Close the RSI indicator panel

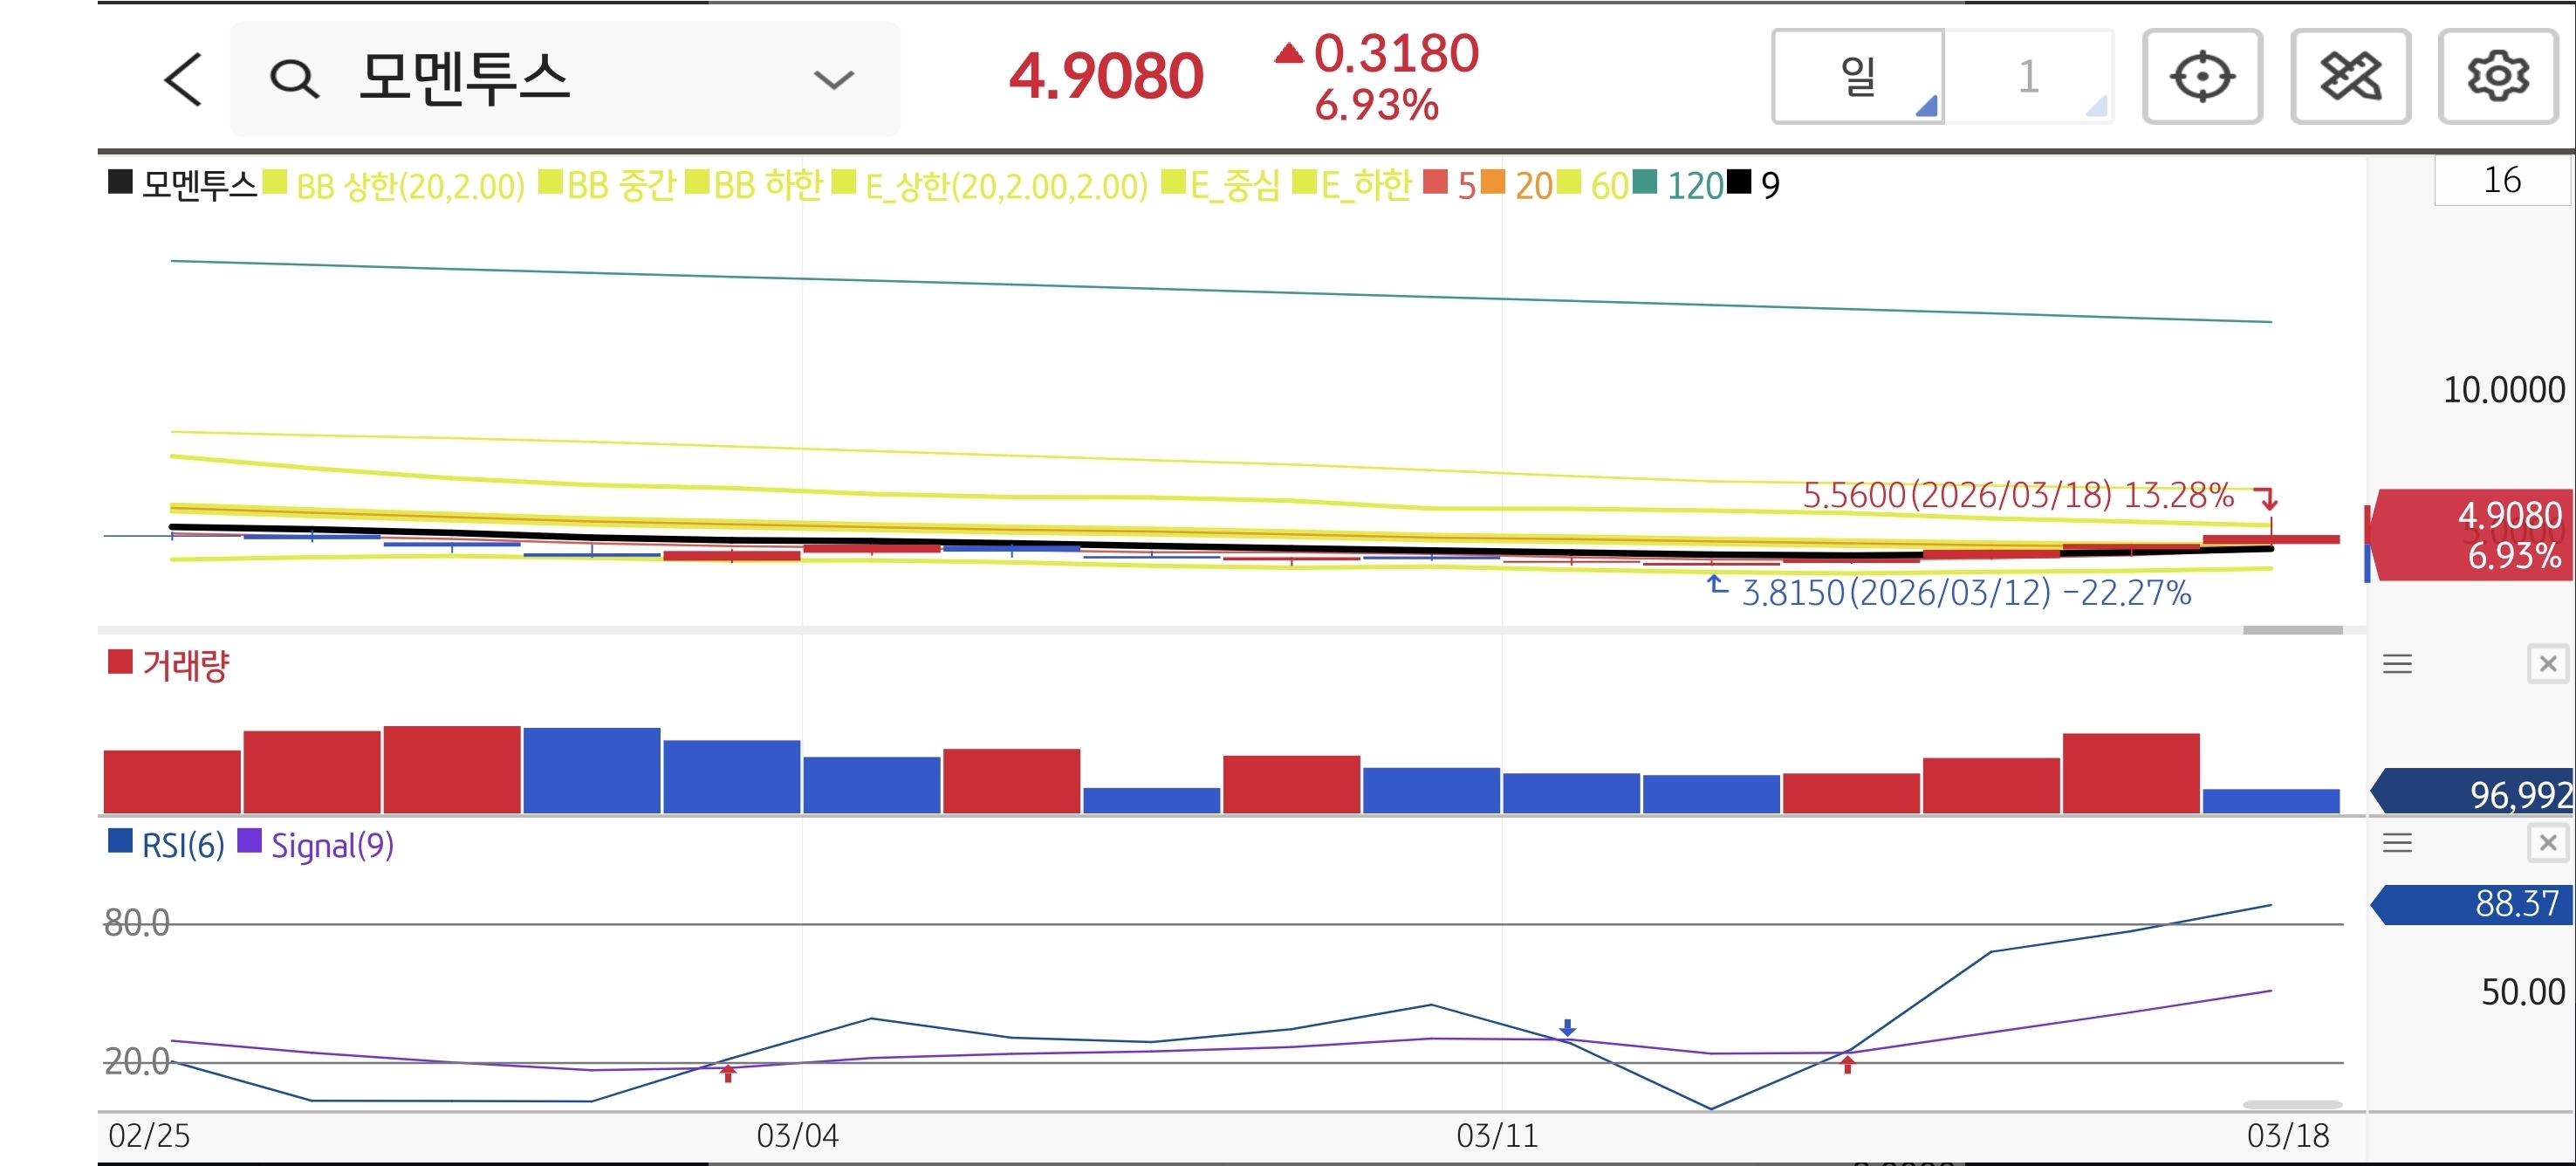click(2547, 843)
